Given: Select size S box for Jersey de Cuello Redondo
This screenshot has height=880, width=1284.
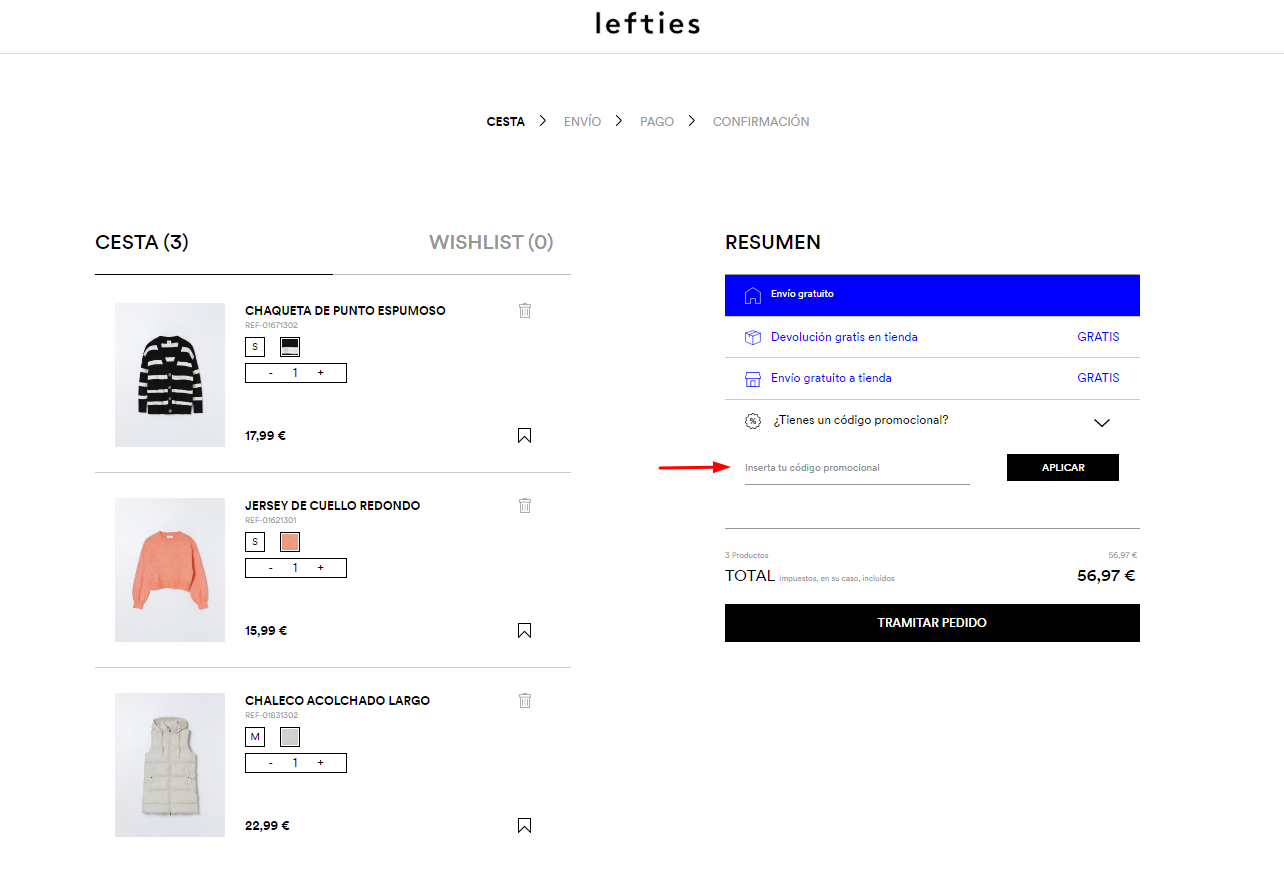Looking at the screenshot, I should (255, 542).
